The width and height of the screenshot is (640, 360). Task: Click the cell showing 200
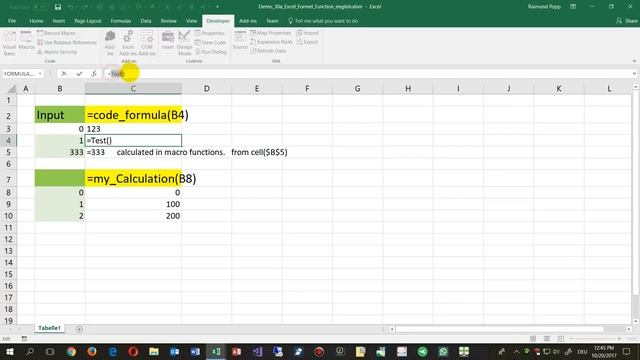coord(133,216)
